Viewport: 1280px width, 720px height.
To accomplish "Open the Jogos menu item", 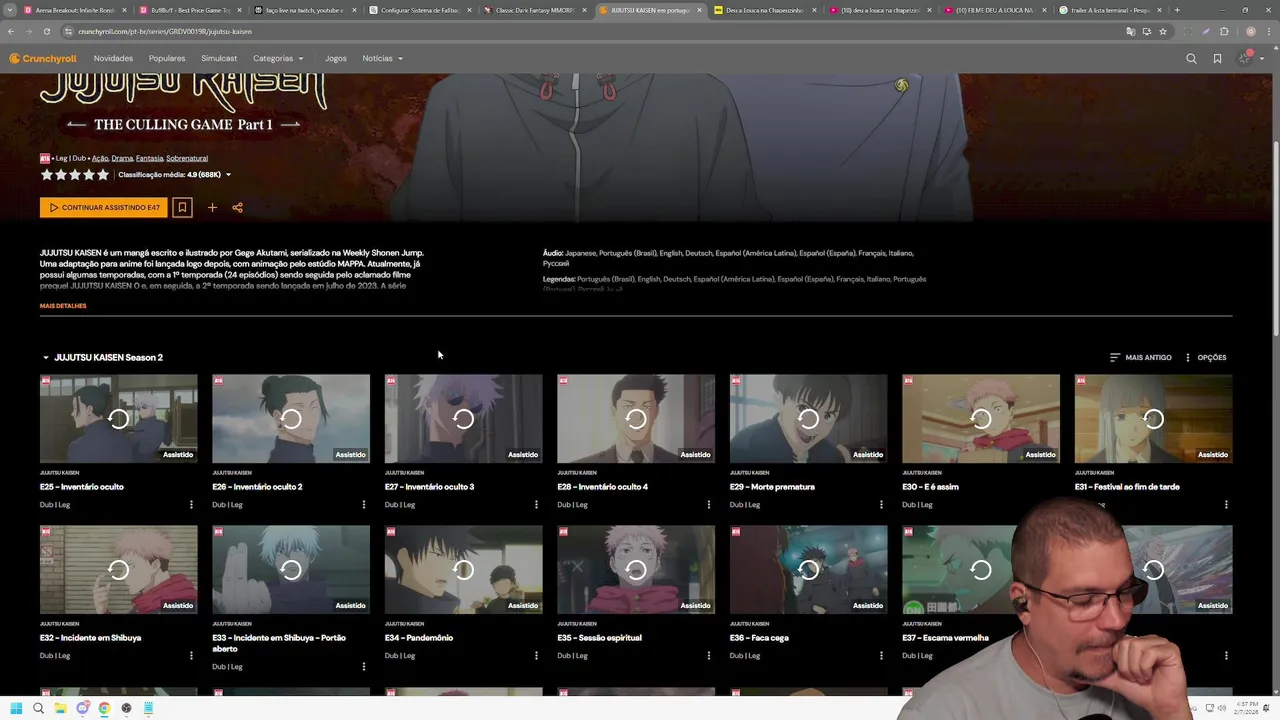I will 336,58.
